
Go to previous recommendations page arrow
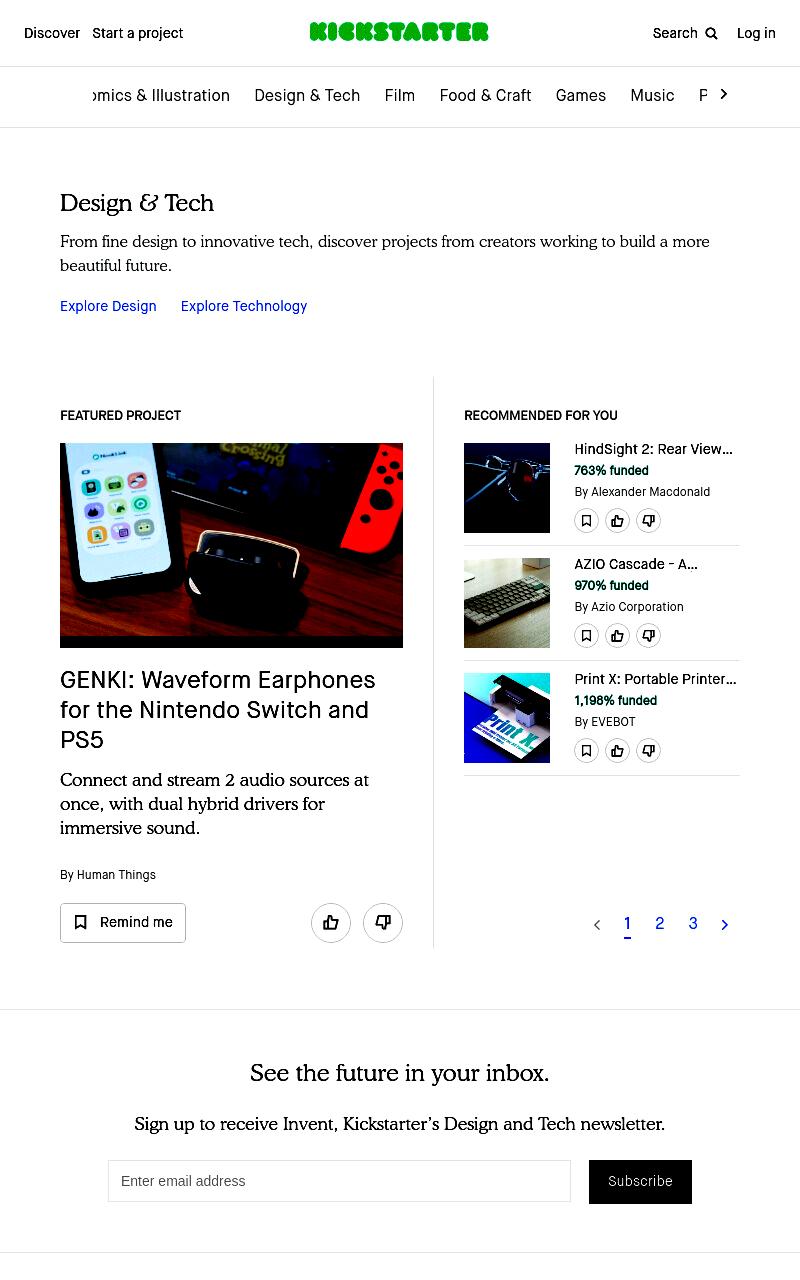pos(597,925)
